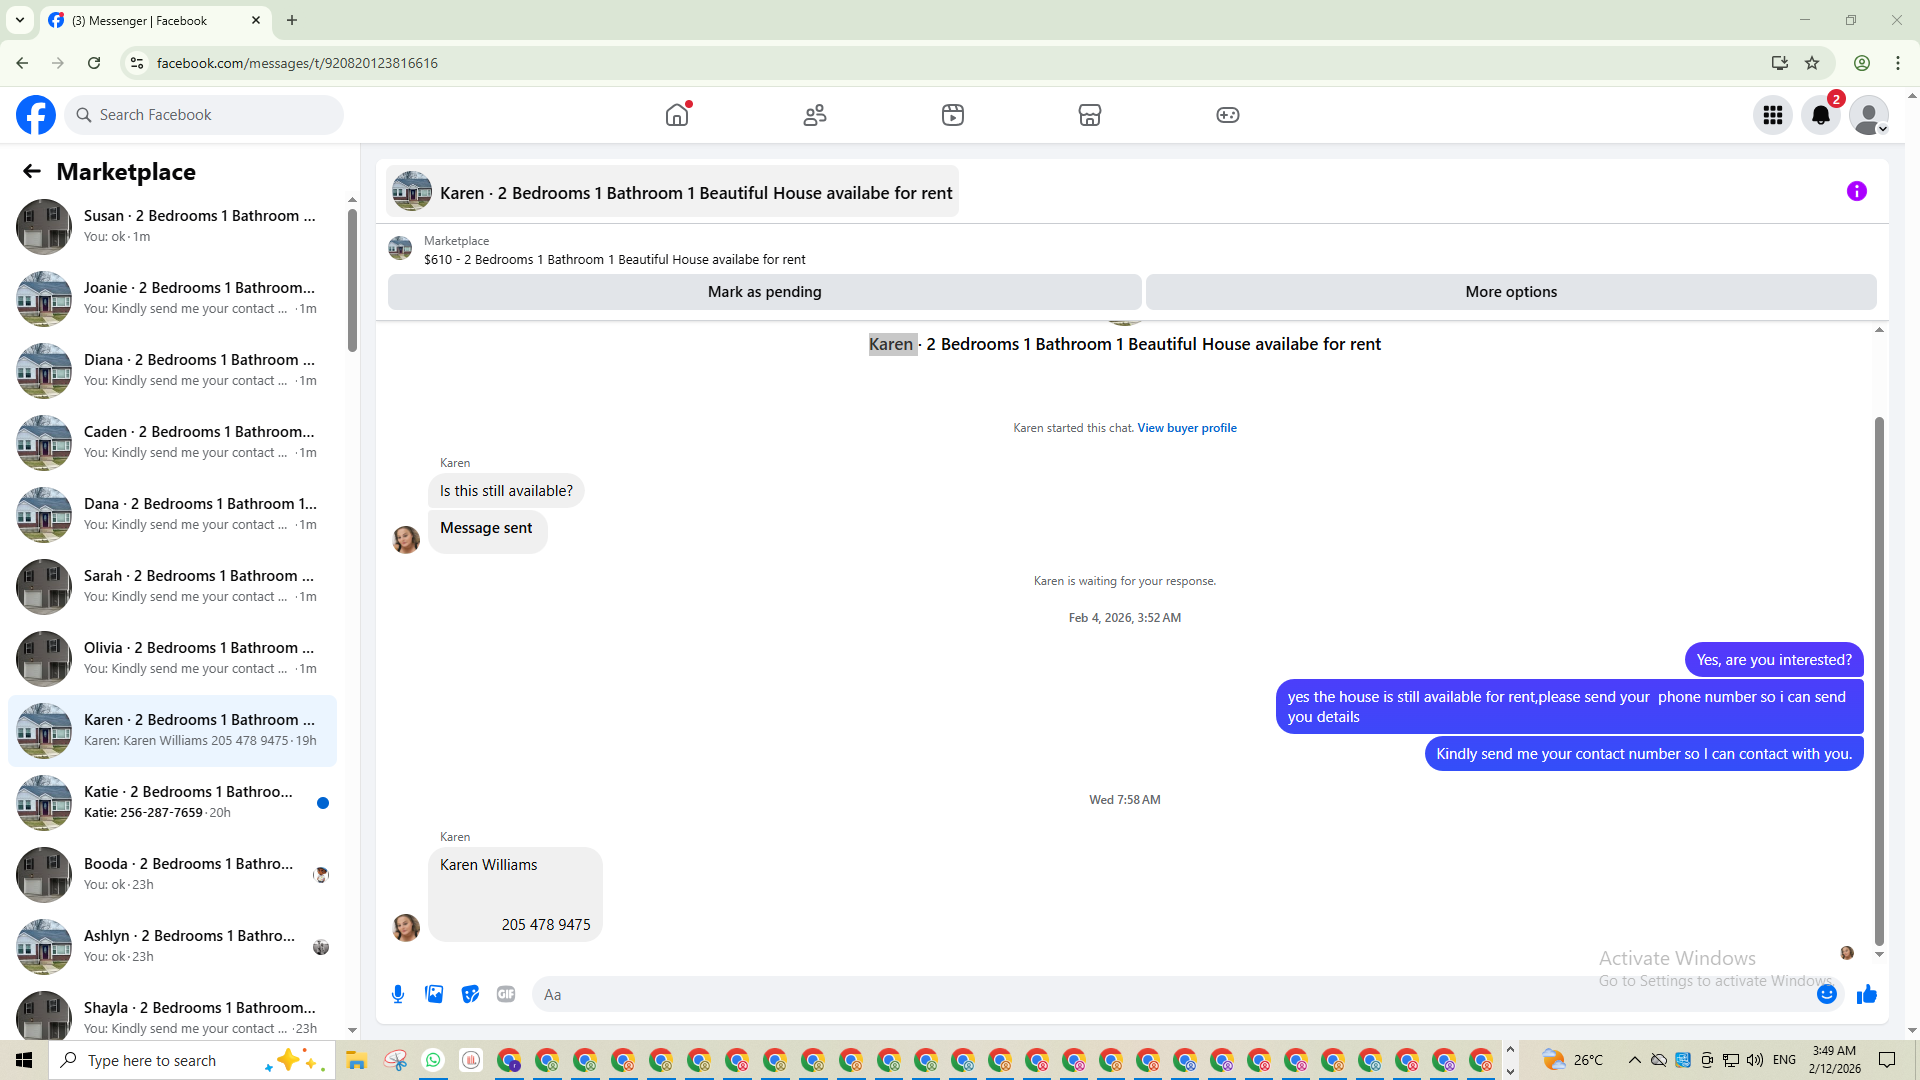Click the $610 Marketplace listing summary
Viewport: 1920px width, 1080px height.
coord(614,260)
